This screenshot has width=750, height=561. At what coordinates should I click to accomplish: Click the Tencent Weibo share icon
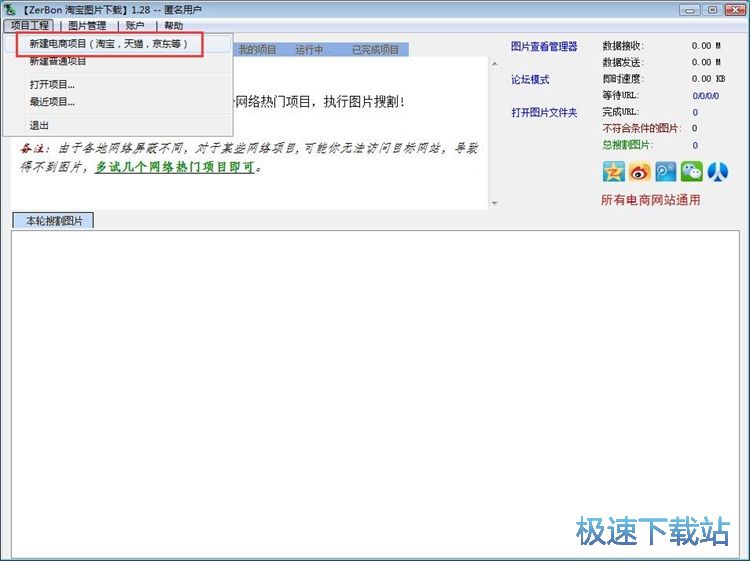pos(666,172)
